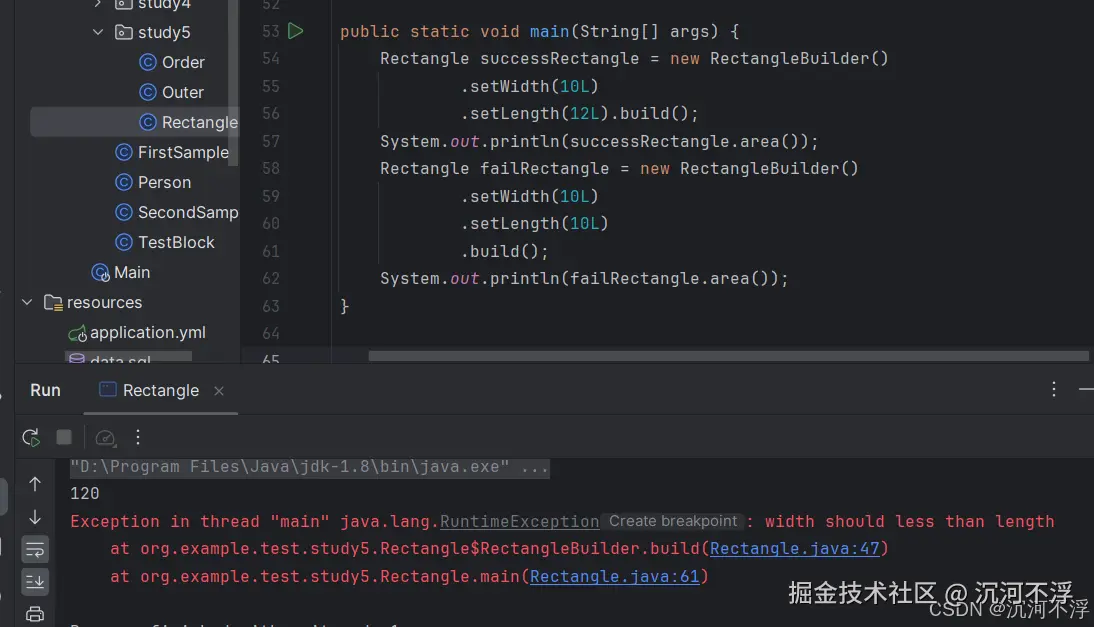Open the FirstSample class
1094x627 pixels.
point(172,152)
